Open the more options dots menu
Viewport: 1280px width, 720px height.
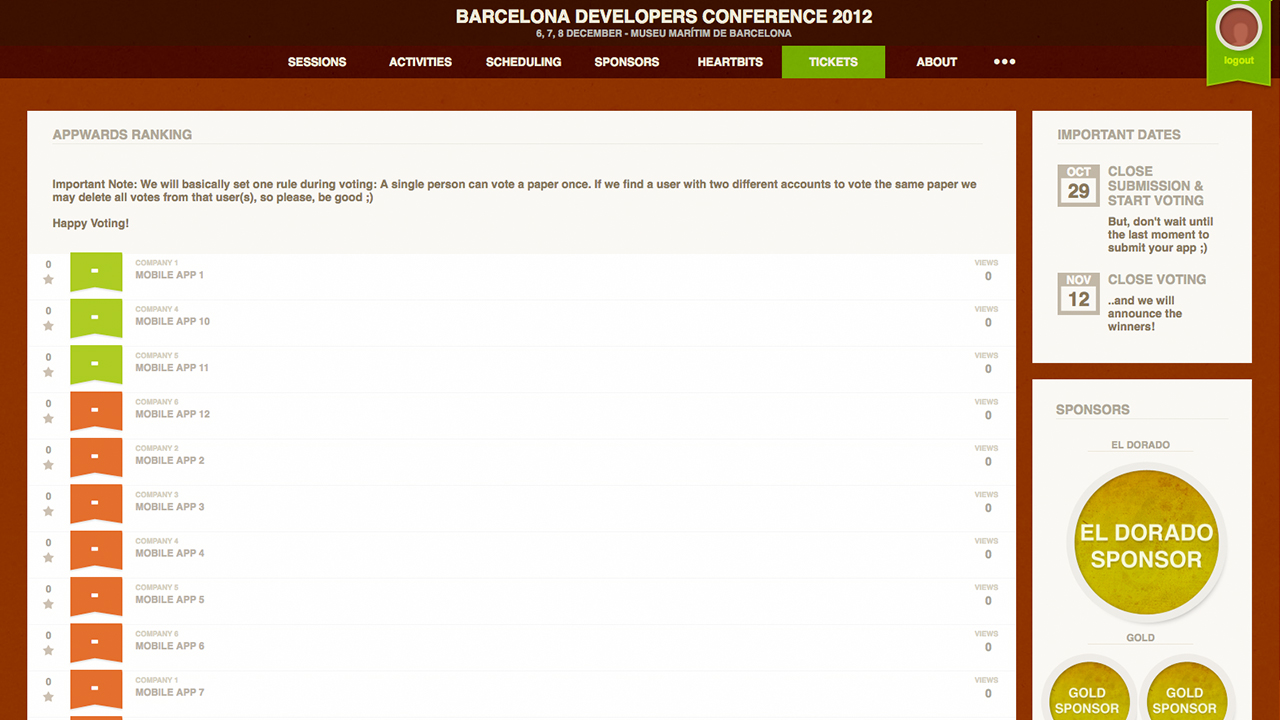(x=1004, y=61)
